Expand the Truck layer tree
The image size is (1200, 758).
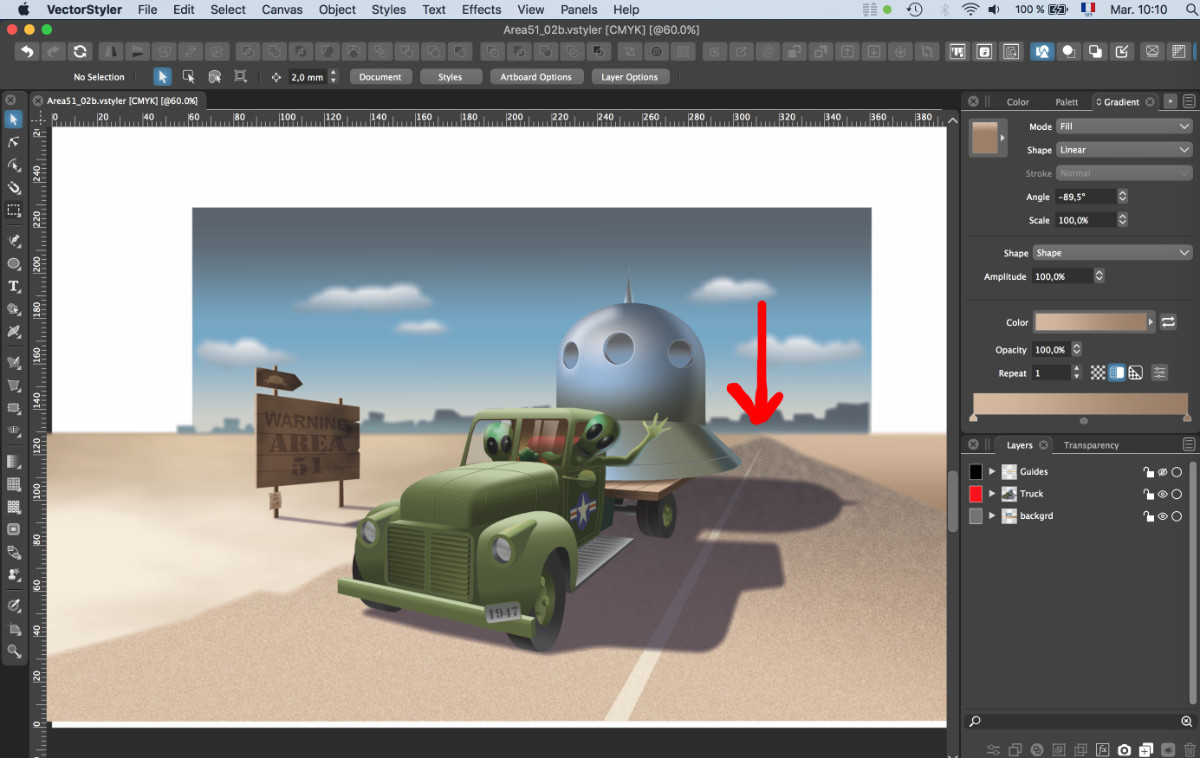(992, 494)
